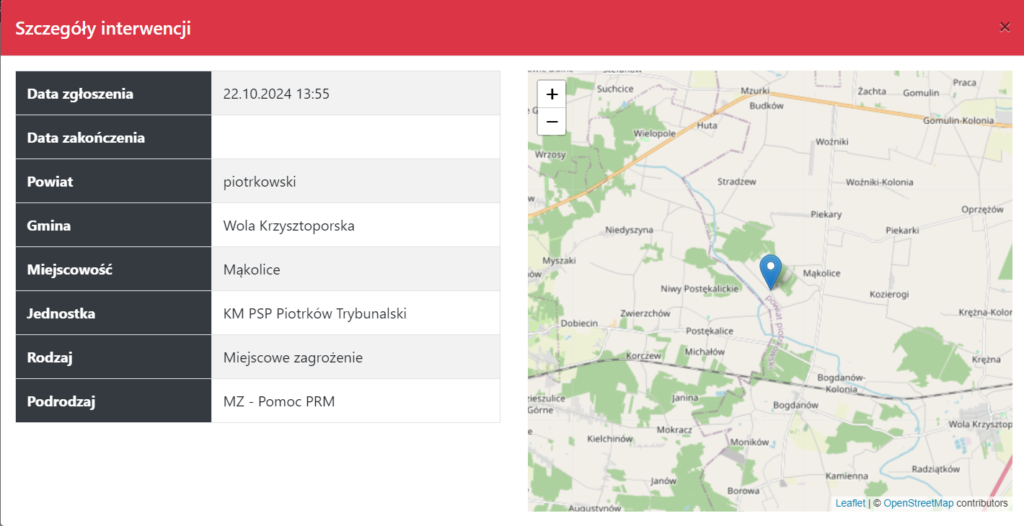Screen dimensions: 1024x526
Task: Click the date value 22.10.2024 13:55
Action: tap(276, 94)
